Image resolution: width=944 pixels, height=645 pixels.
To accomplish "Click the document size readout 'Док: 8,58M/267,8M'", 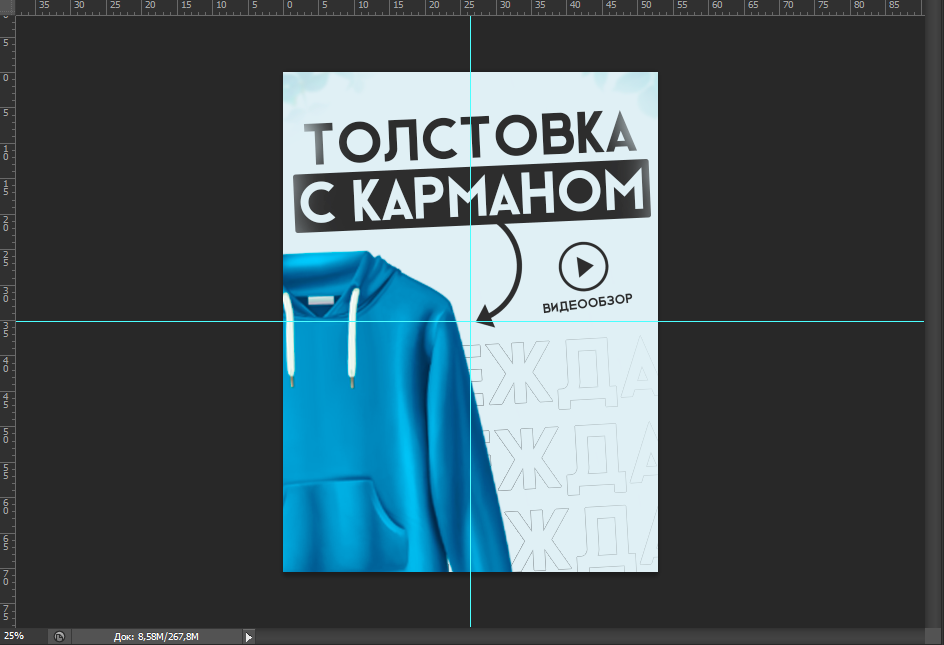I will pos(156,637).
